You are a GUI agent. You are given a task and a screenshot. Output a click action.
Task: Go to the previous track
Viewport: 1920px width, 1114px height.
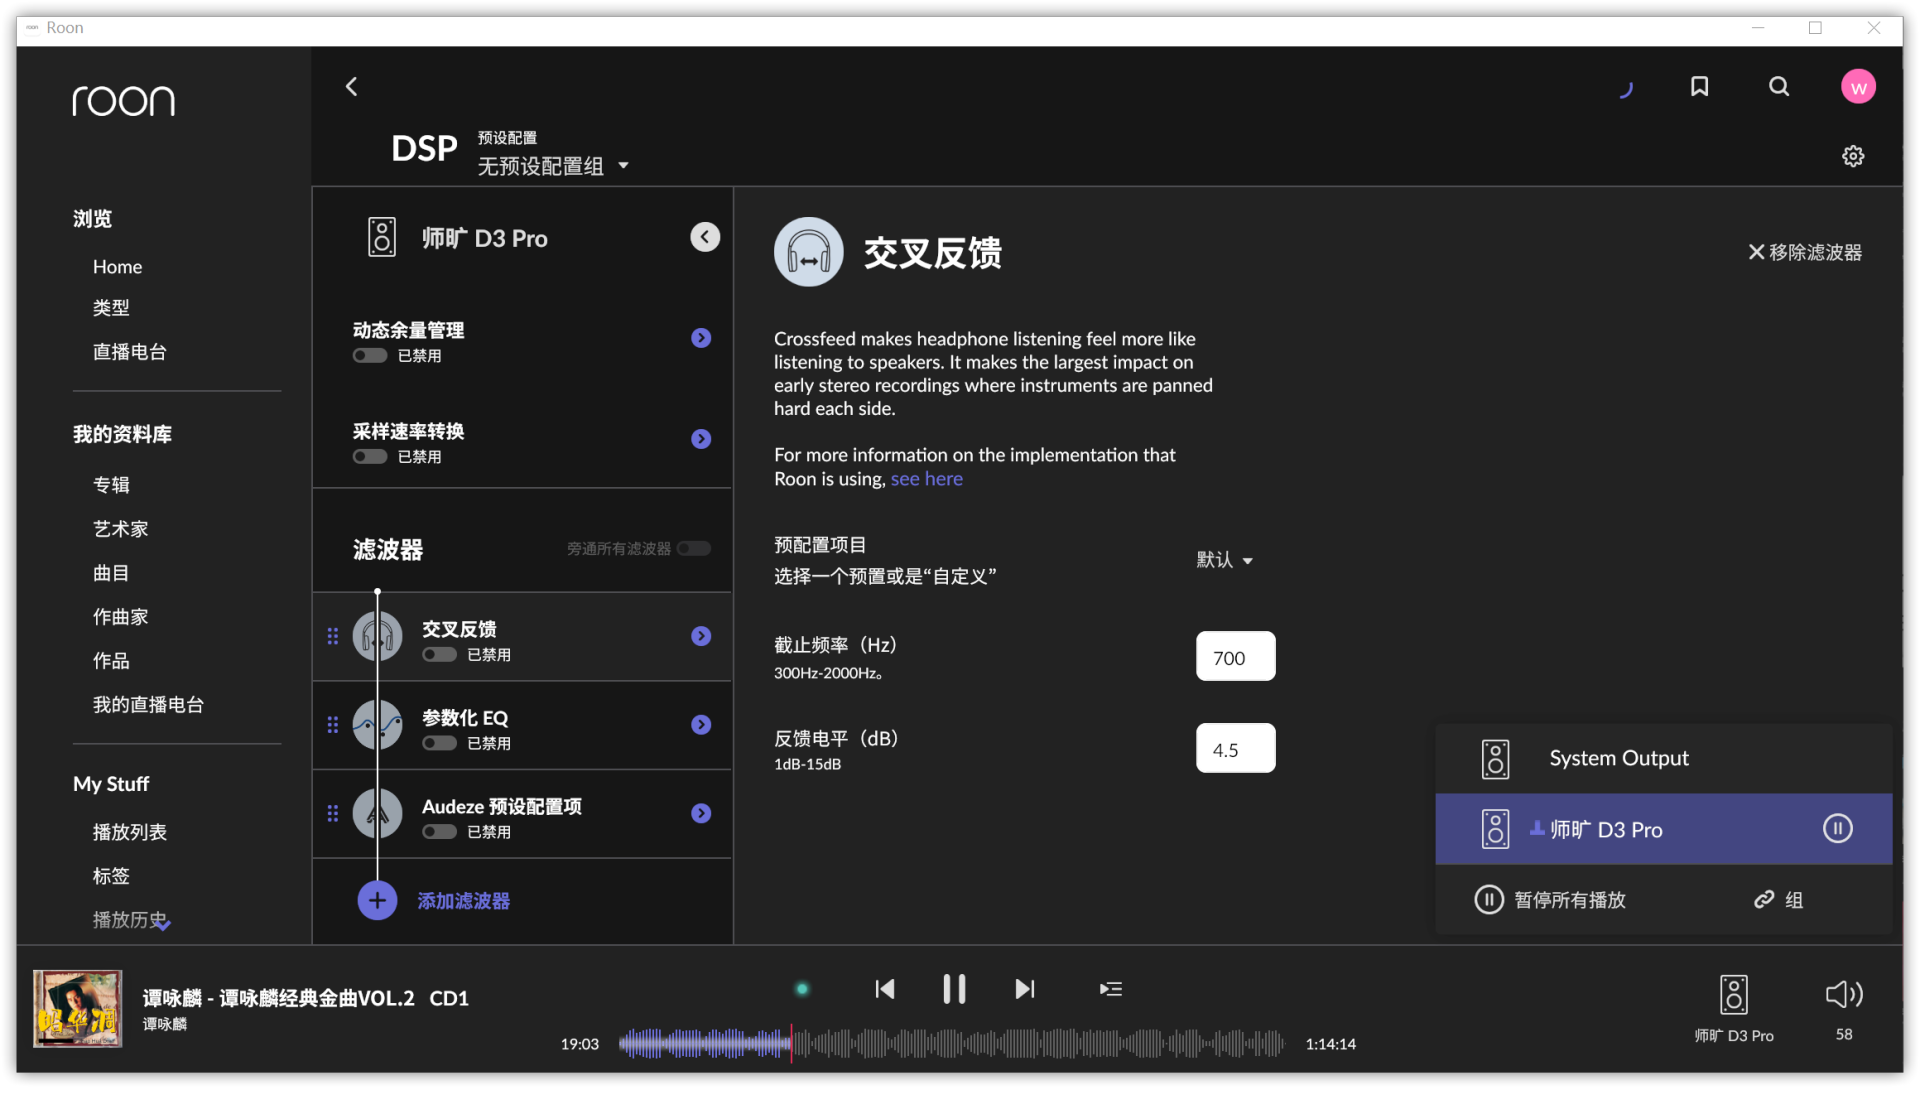click(x=885, y=989)
